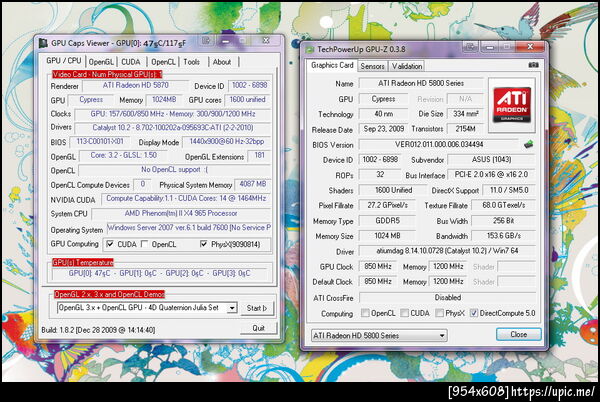The image size is (600, 402).
Task: Click the GPU-Z BIOS Version field
Action: pos(439,144)
